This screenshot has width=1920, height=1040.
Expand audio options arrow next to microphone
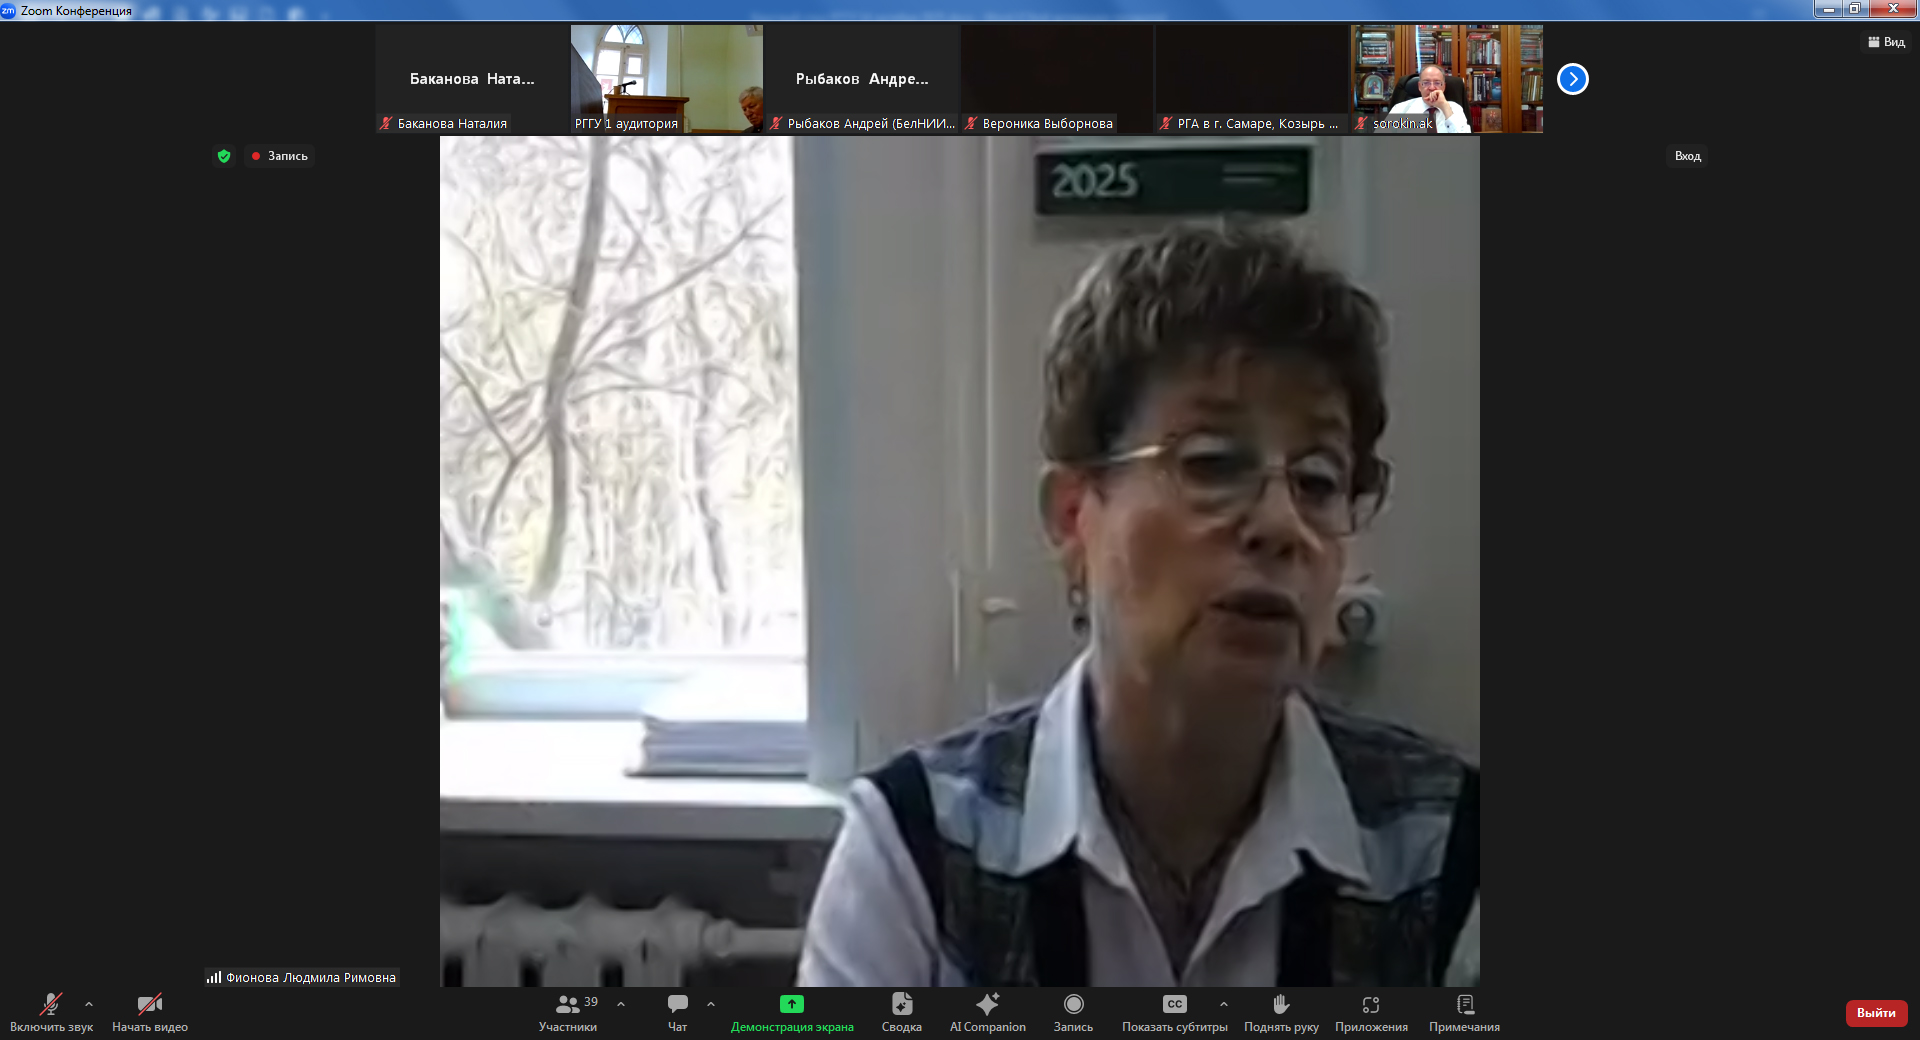[x=89, y=1004]
